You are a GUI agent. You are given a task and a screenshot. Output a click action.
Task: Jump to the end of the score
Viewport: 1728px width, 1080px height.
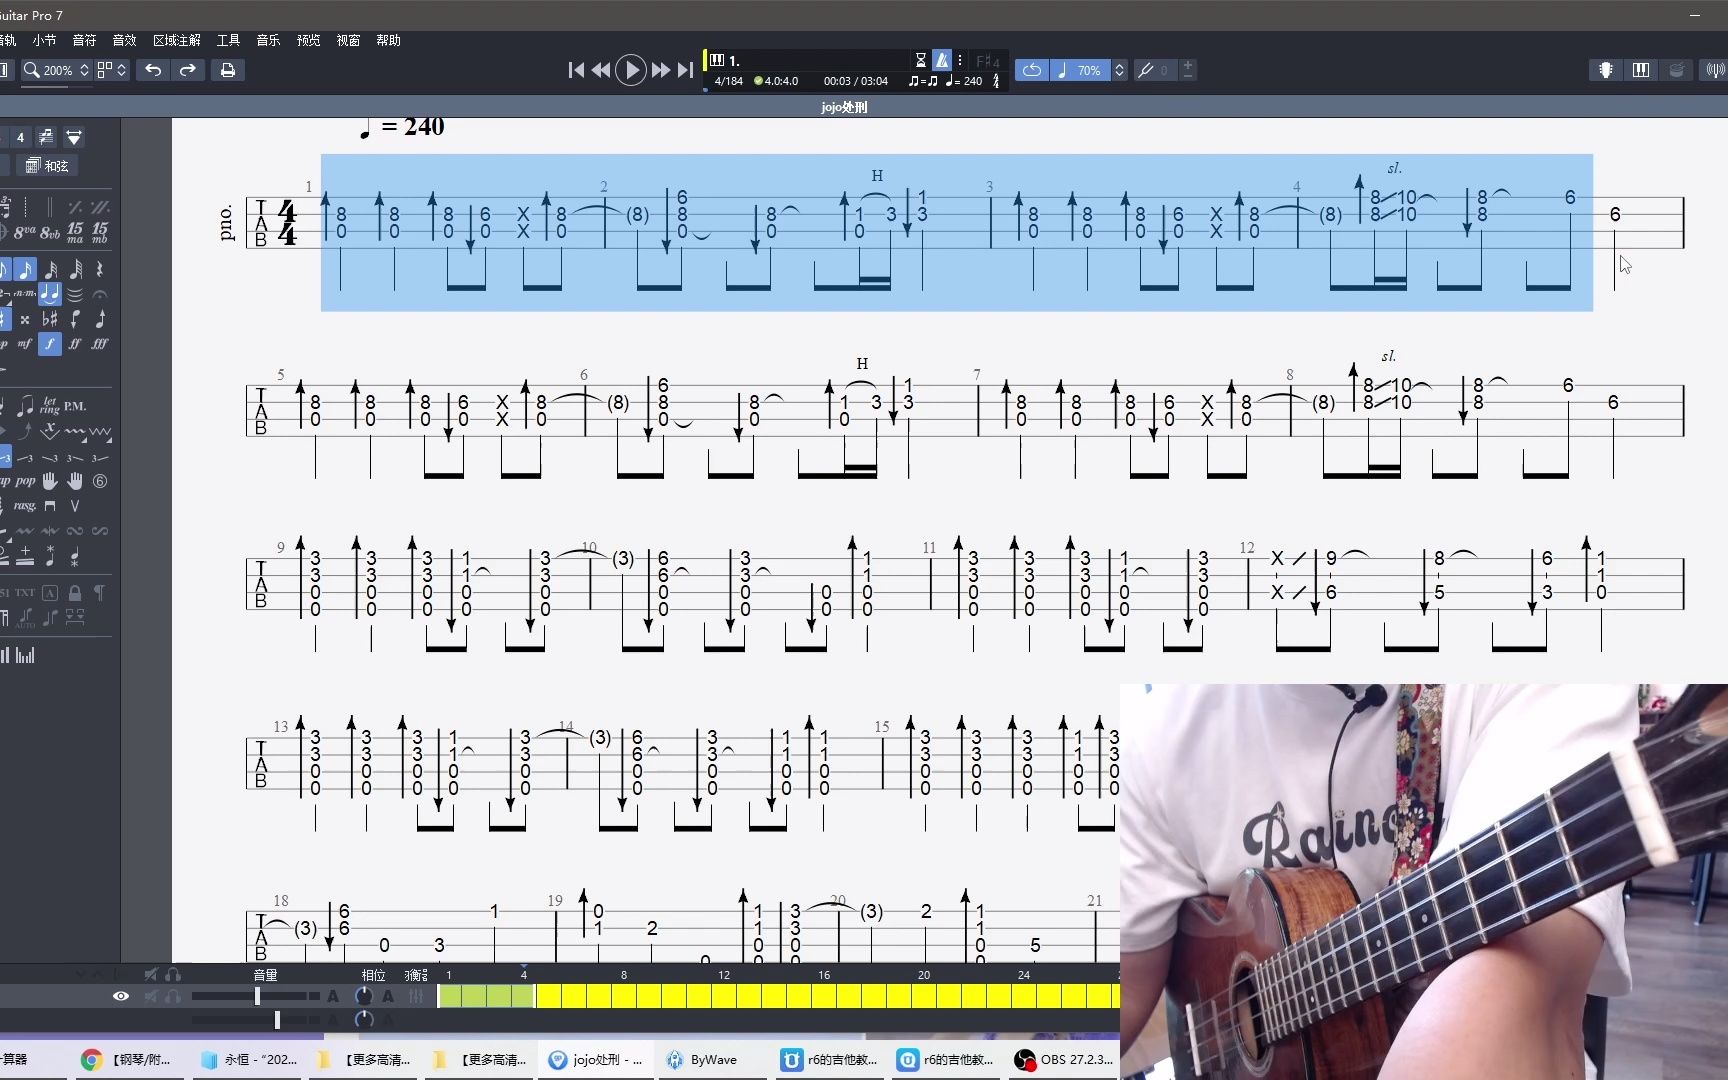[685, 70]
